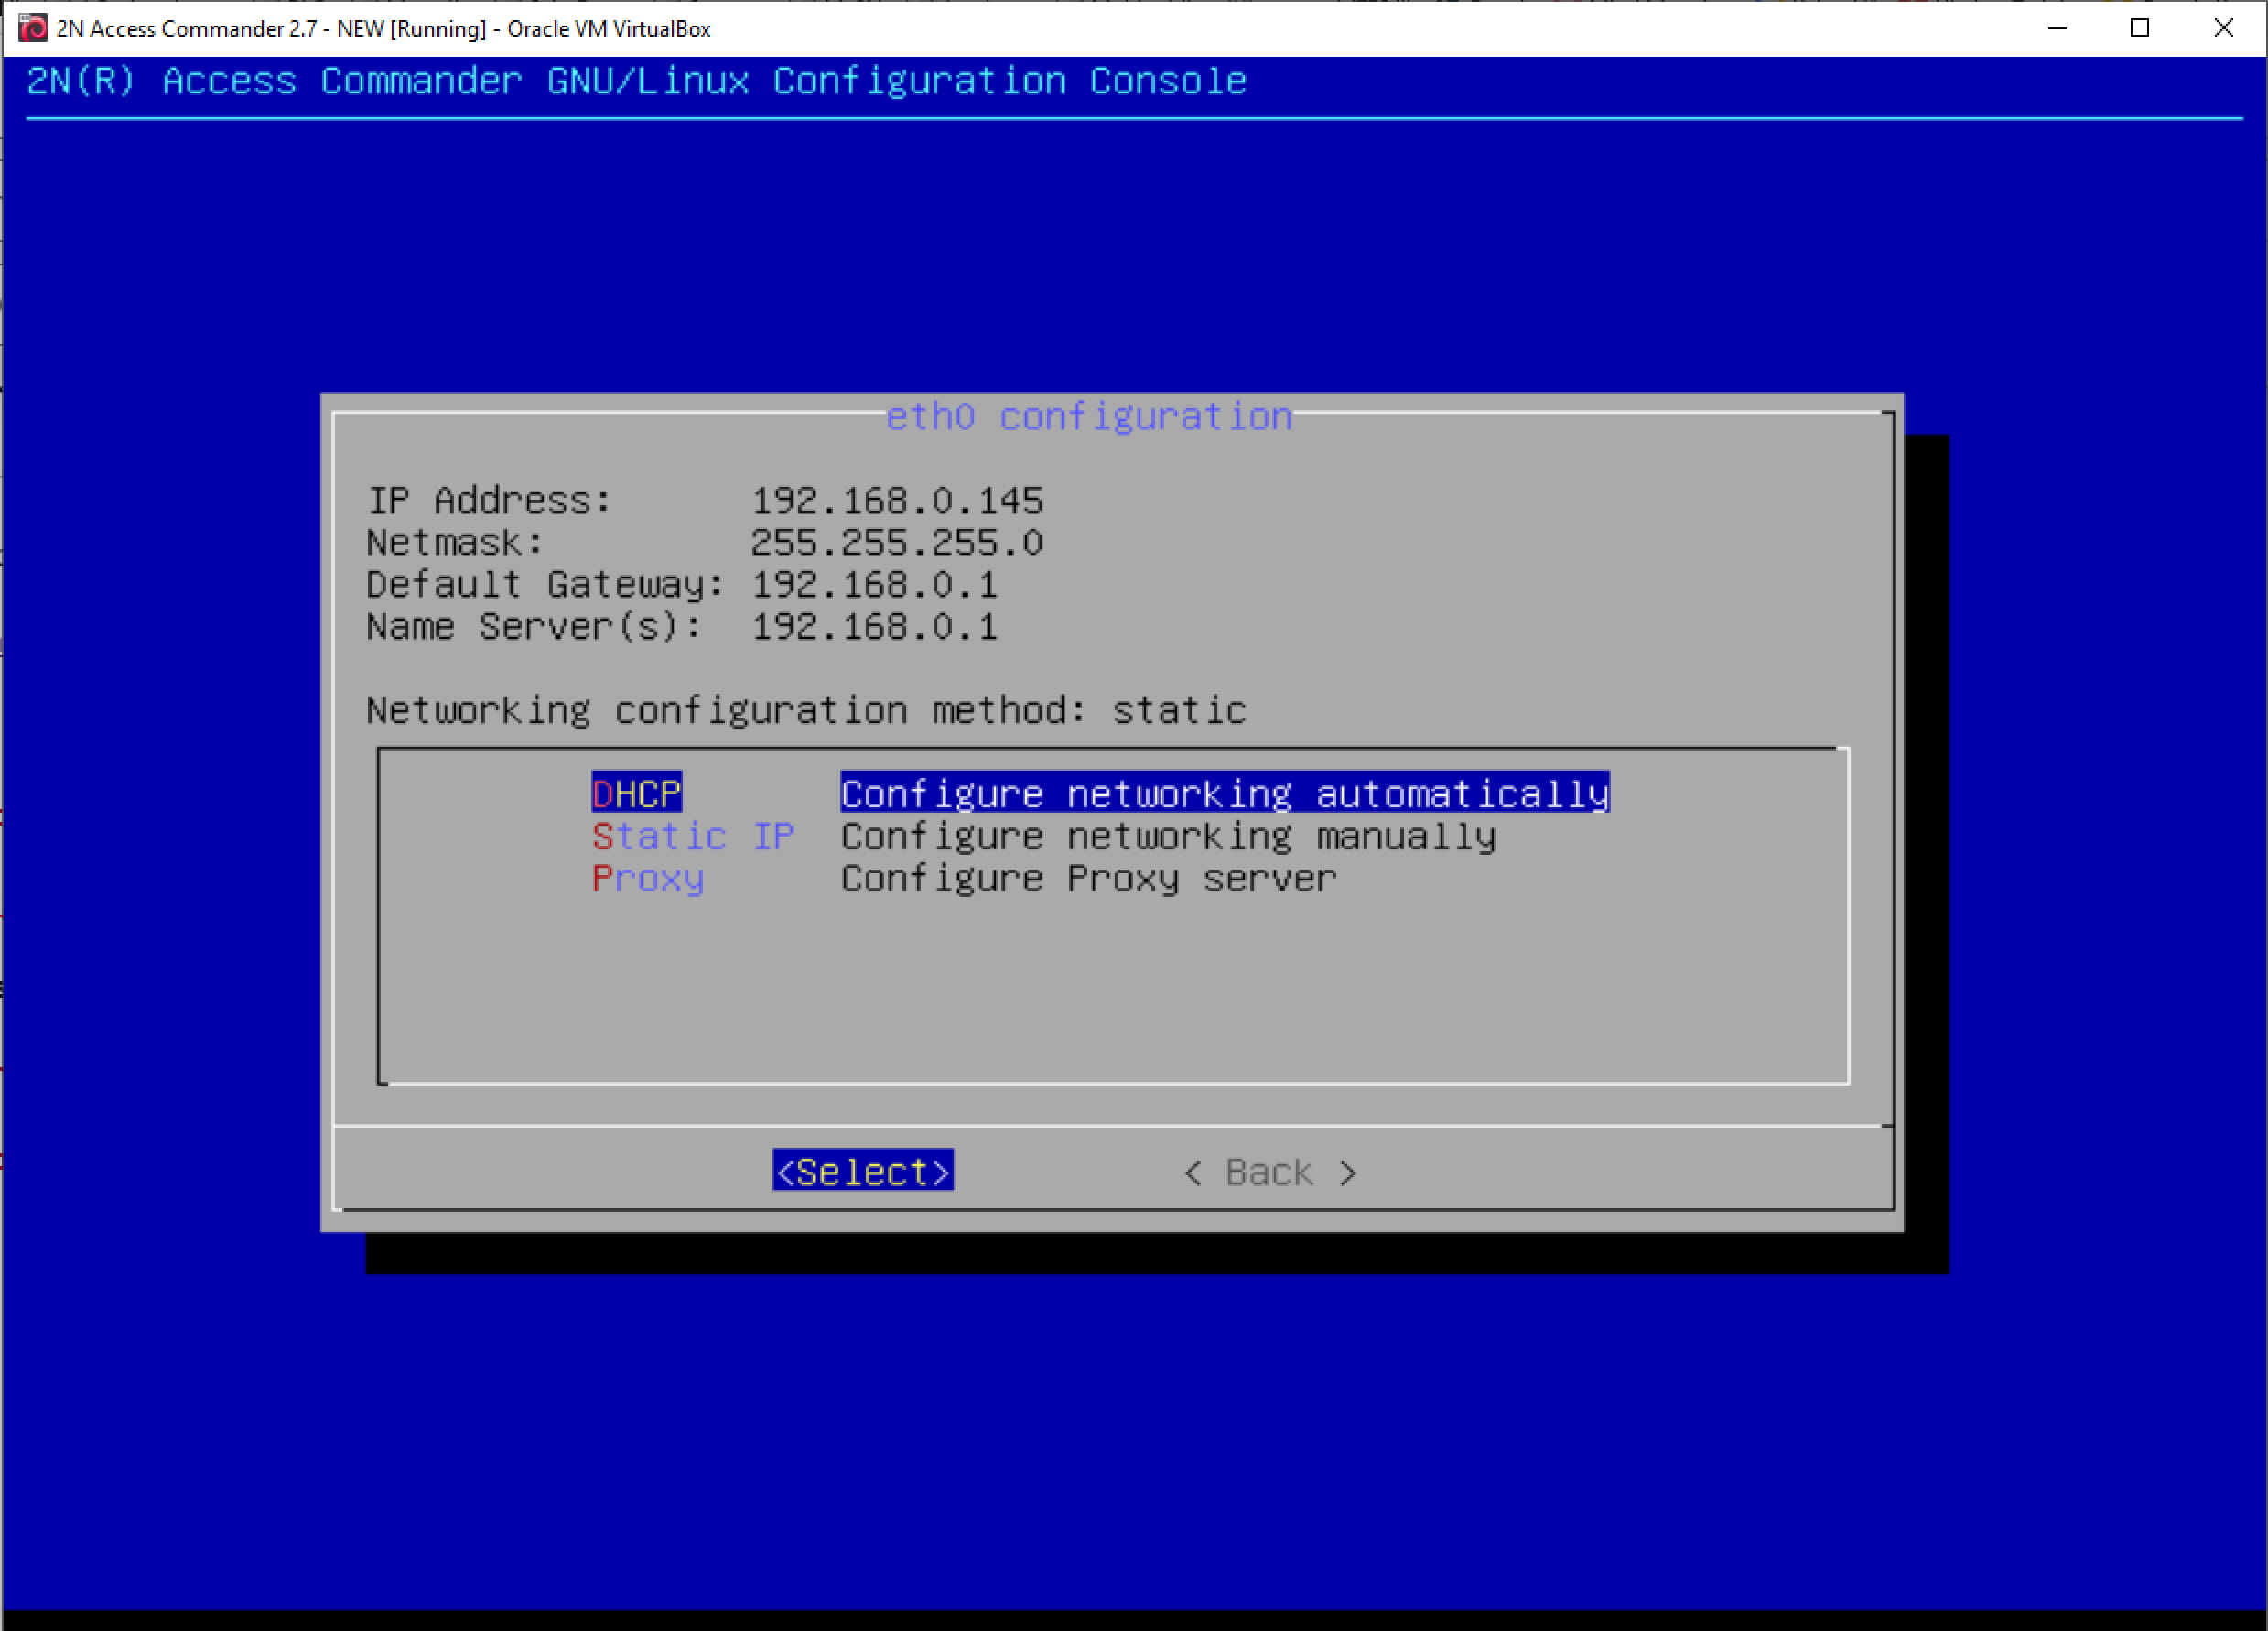This screenshot has height=1631, width=2268.
Task: Select the Proxy menu entry
Action: point(647,878)
